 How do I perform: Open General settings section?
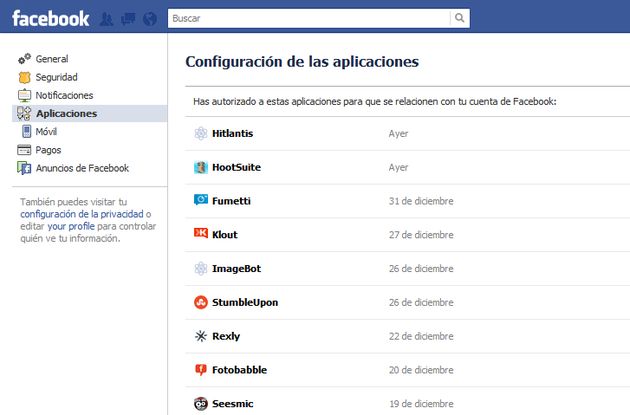tap(52, 59)
